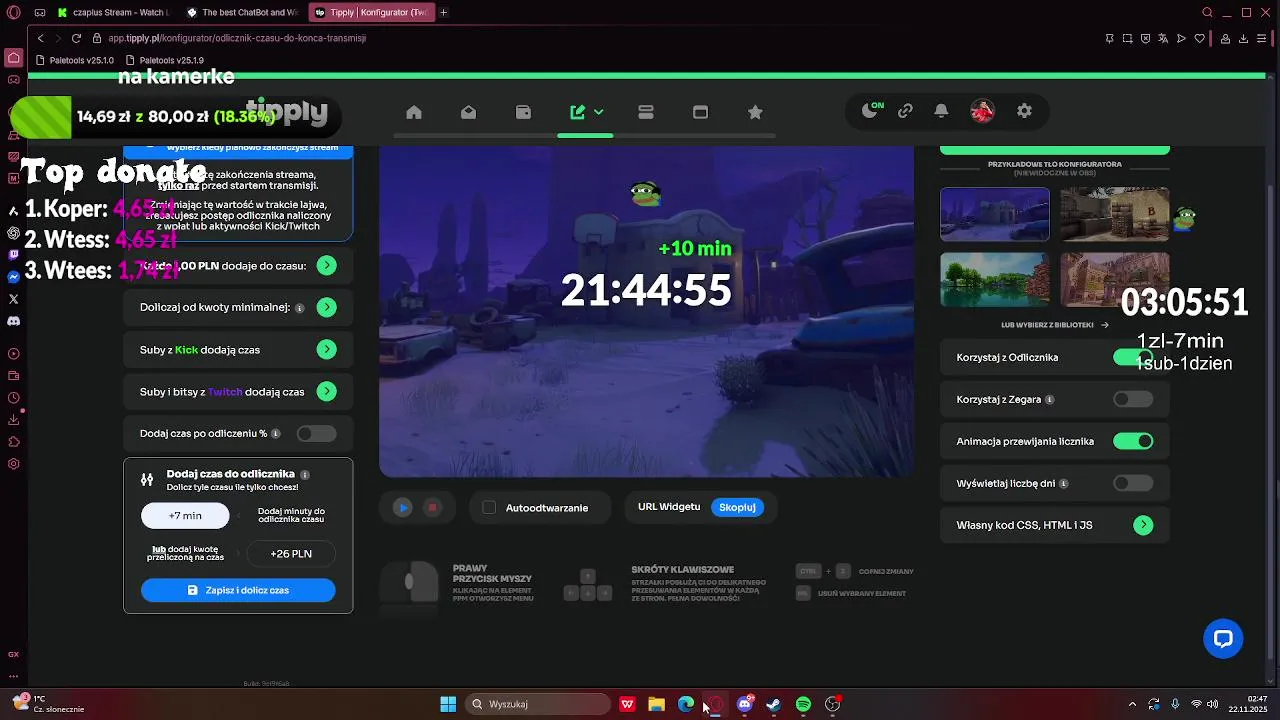Open the envelope messages icon in Tipply nav
Screen dimensions: 1280x720
468,112
